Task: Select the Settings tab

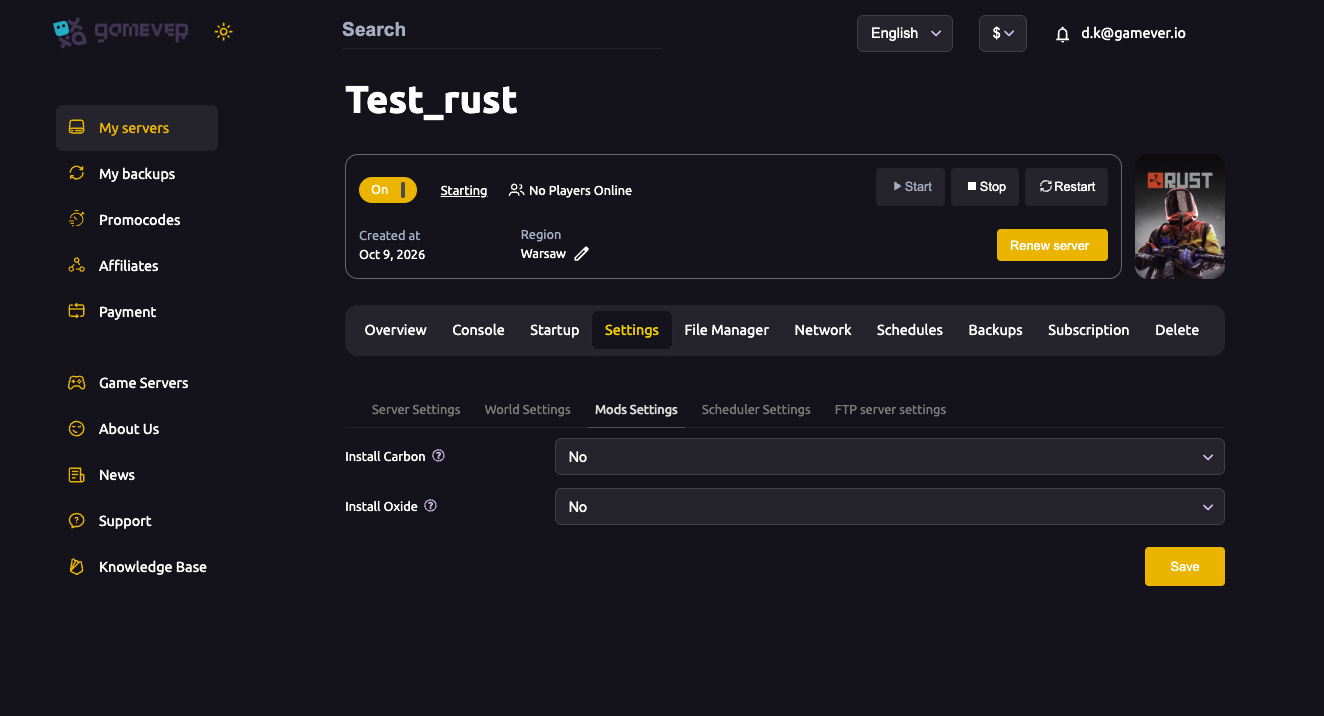Action: (x=632, y=330)
